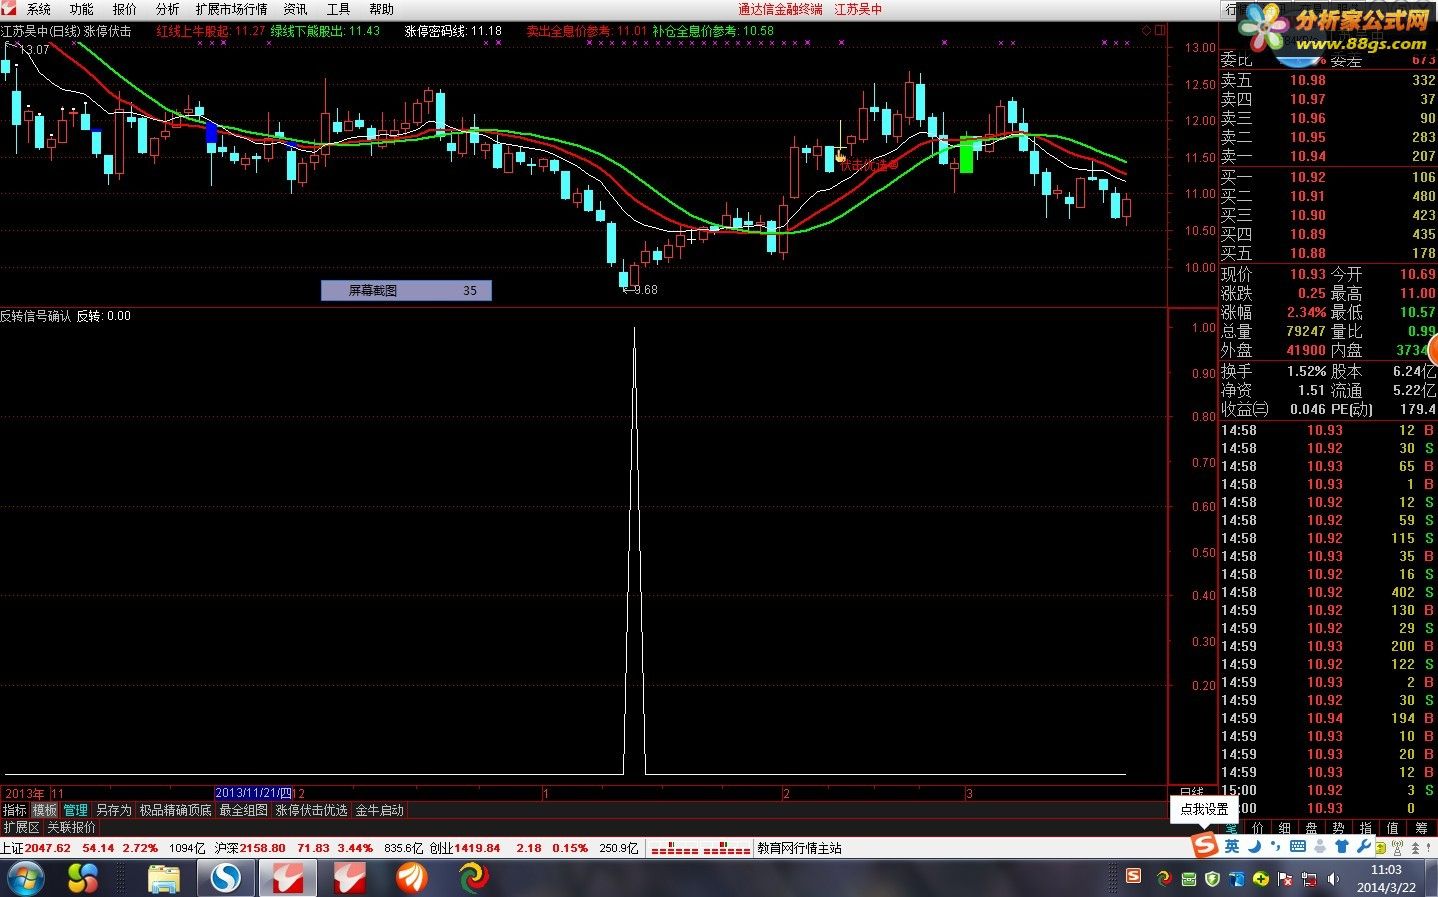This screenshot has width=1438, height=897.
Task: Click the soft keyboard icon in IME bar
Action: point(1298,846)
